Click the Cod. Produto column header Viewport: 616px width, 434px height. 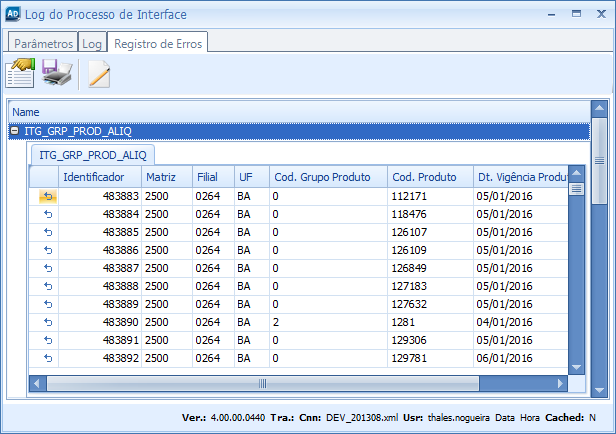[430, 177]
